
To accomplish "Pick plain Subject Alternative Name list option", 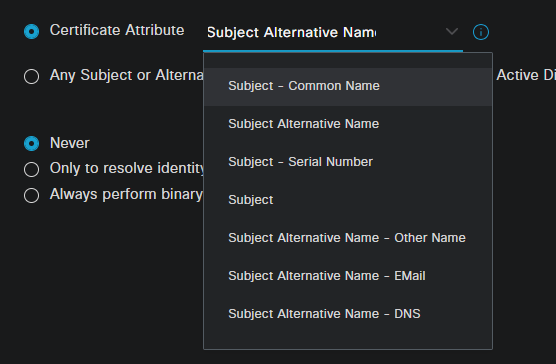I will [x=348, y=124].
